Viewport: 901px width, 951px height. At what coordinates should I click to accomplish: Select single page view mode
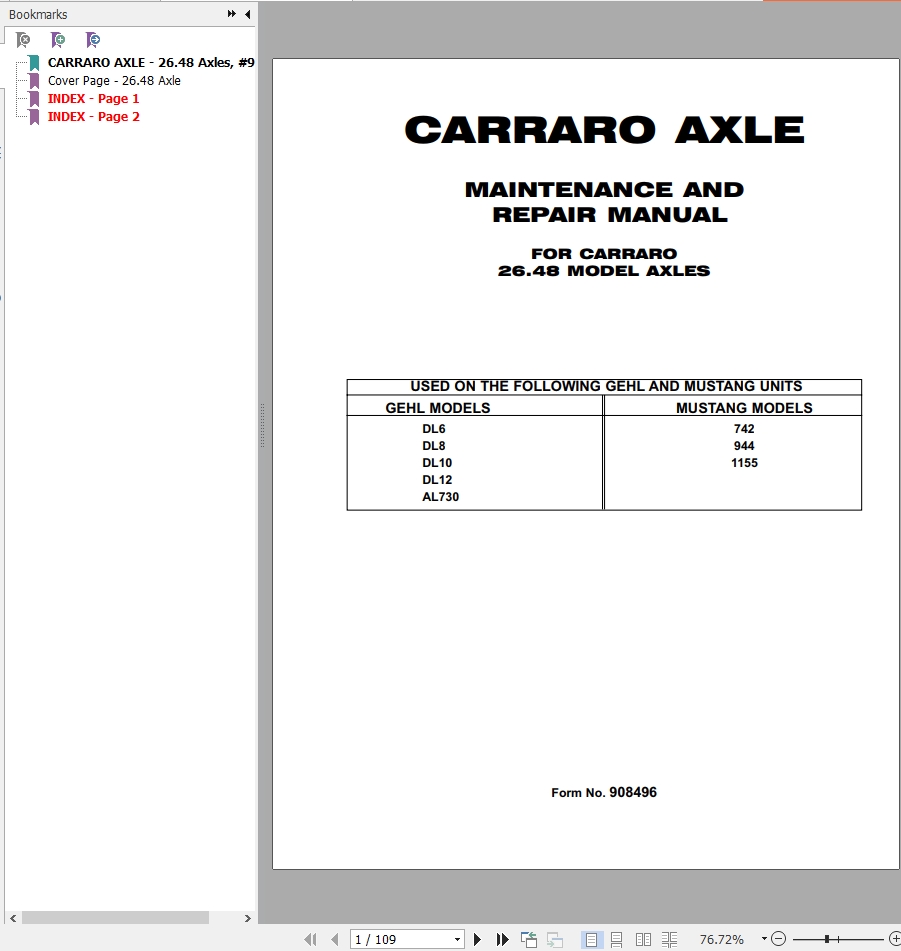pyautogui.click(x=591, y=939)
